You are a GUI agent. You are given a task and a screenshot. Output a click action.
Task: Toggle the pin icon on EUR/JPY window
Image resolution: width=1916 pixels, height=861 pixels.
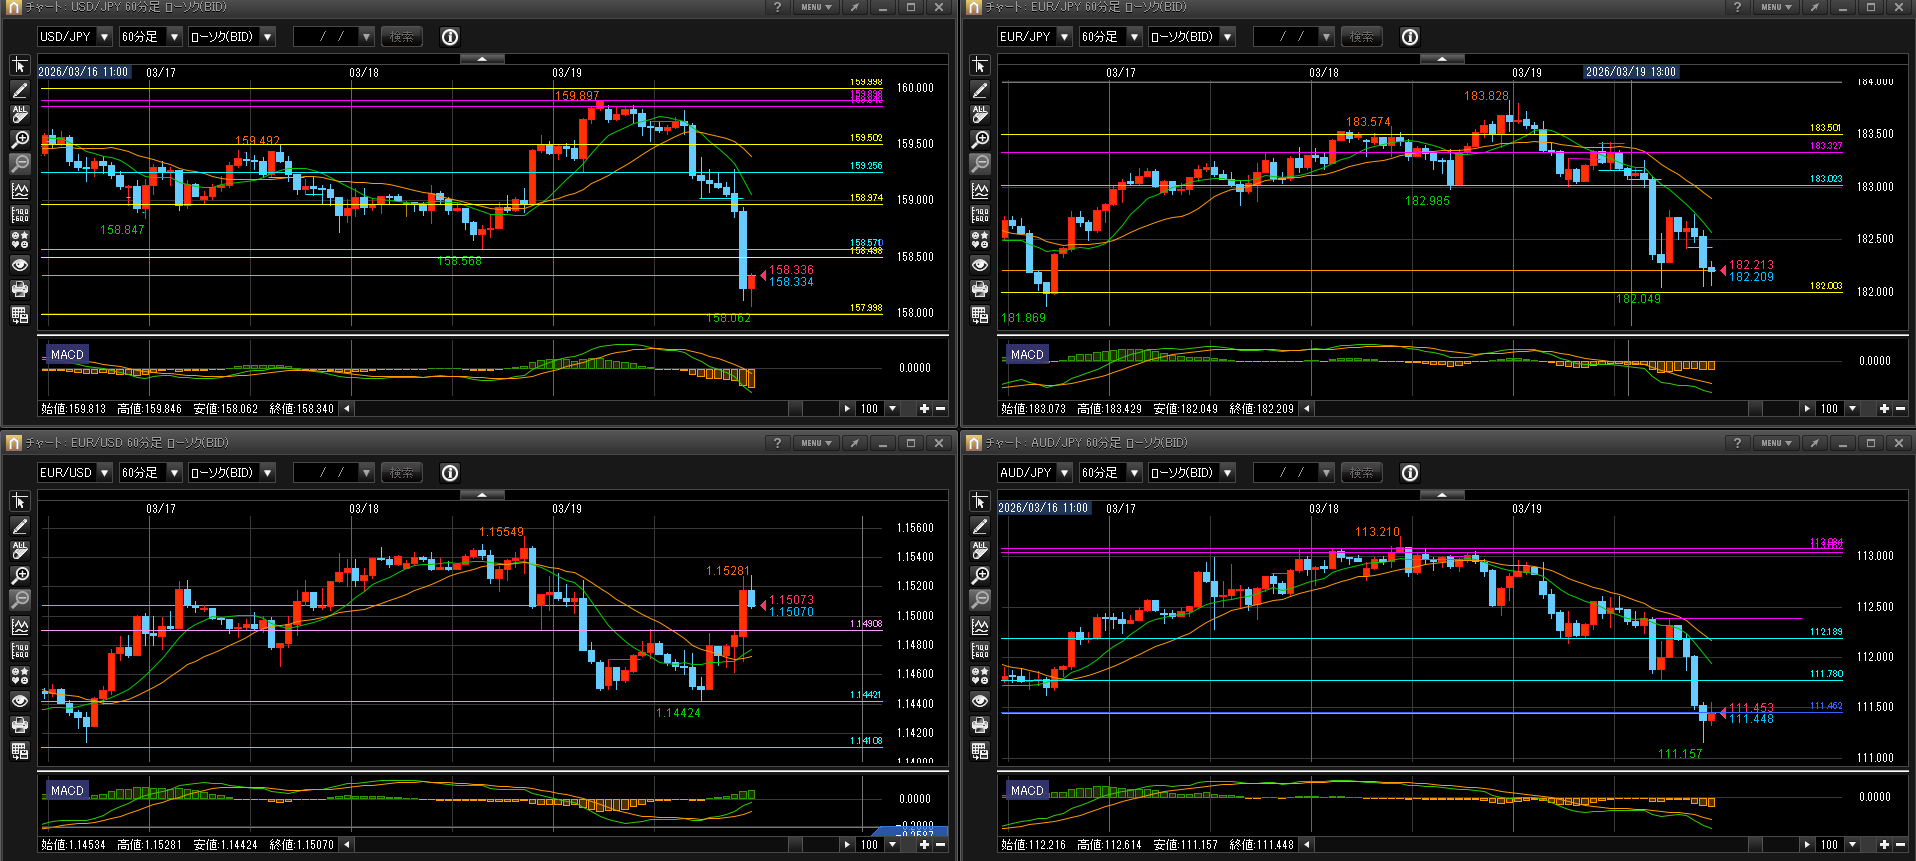pos(1814,8)
